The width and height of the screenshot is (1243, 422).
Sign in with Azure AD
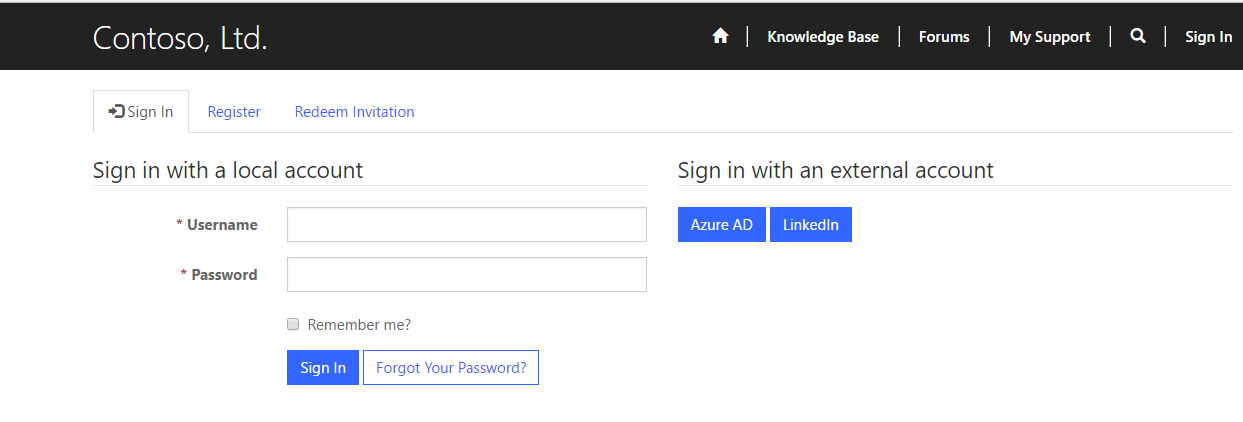(722, 224)
